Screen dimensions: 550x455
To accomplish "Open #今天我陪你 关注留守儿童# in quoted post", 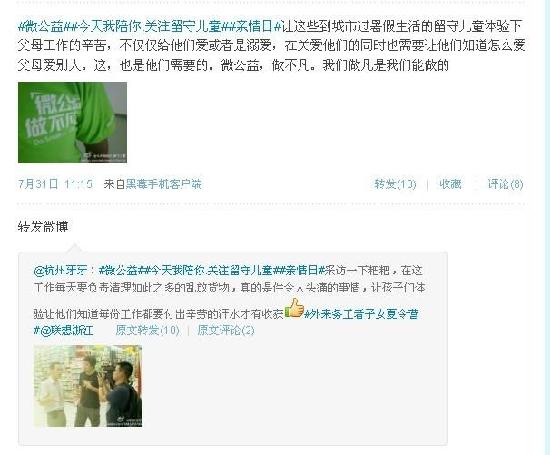I will tap(206, 270).
